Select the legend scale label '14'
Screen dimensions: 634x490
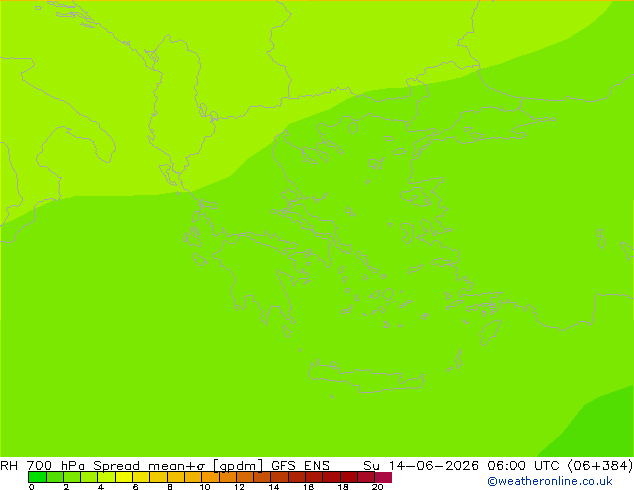[x=274, y=487]
